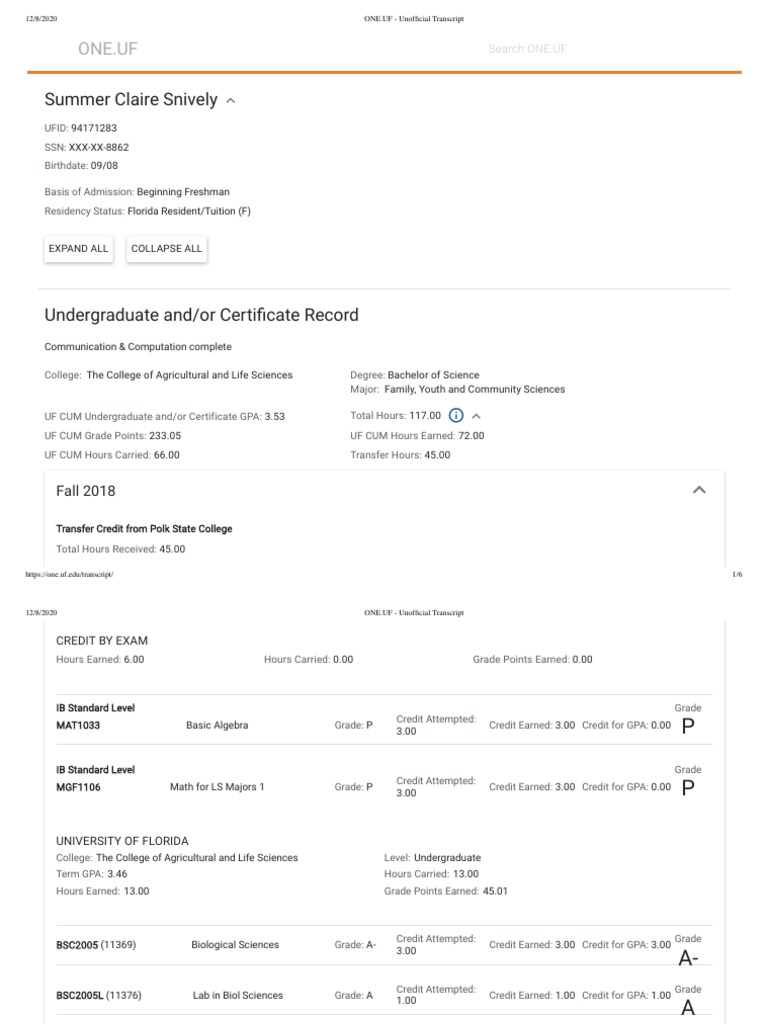Image resolution: width=768 pixels, height=1024 pixels.
Task: Click the UNIVERSITY OF FLORIDA section heading
Action: (x=122, y=841)
